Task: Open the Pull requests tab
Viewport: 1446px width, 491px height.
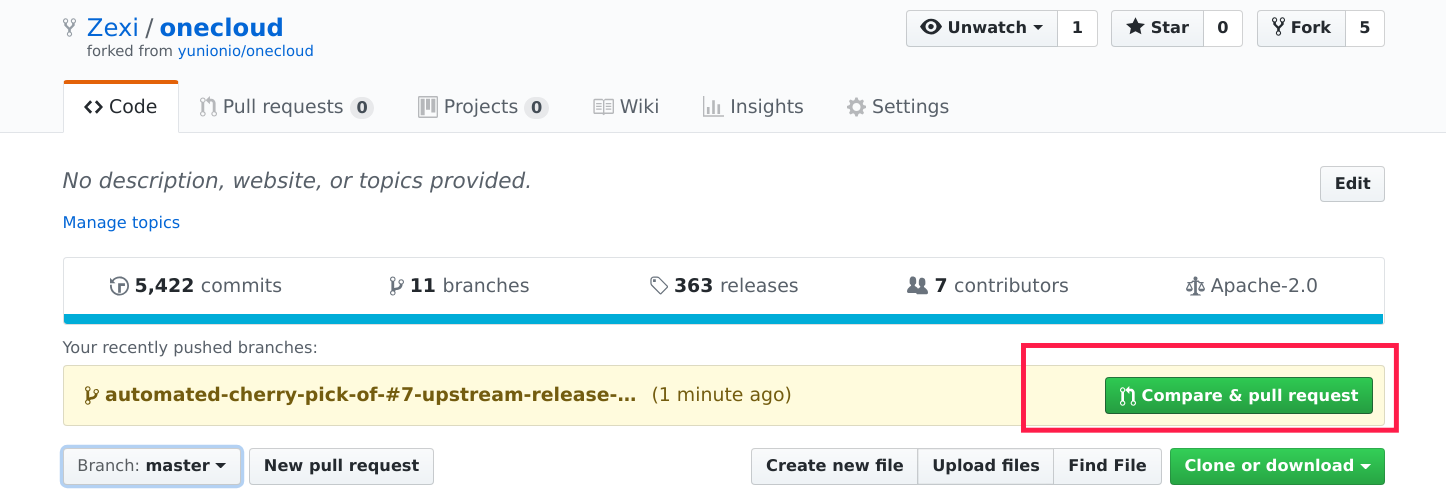Action: pos(285,107)
